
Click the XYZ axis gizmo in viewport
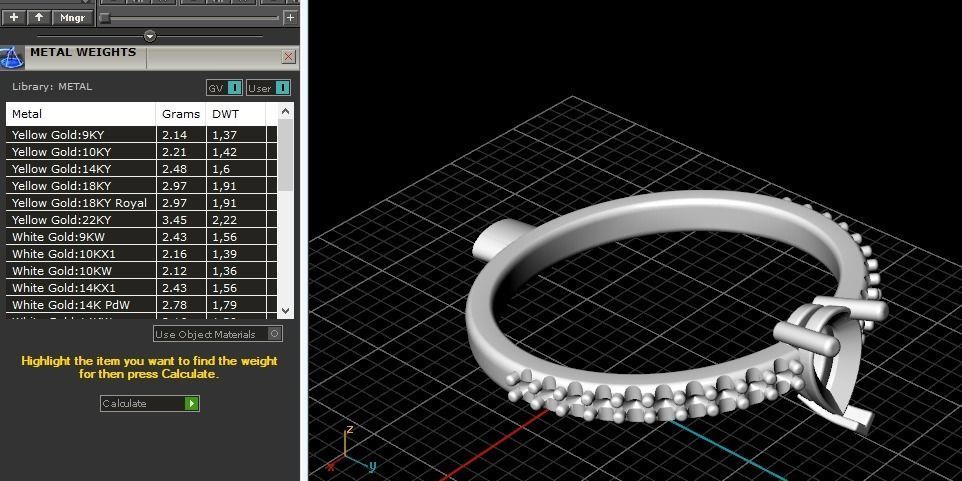coord(352,449)
